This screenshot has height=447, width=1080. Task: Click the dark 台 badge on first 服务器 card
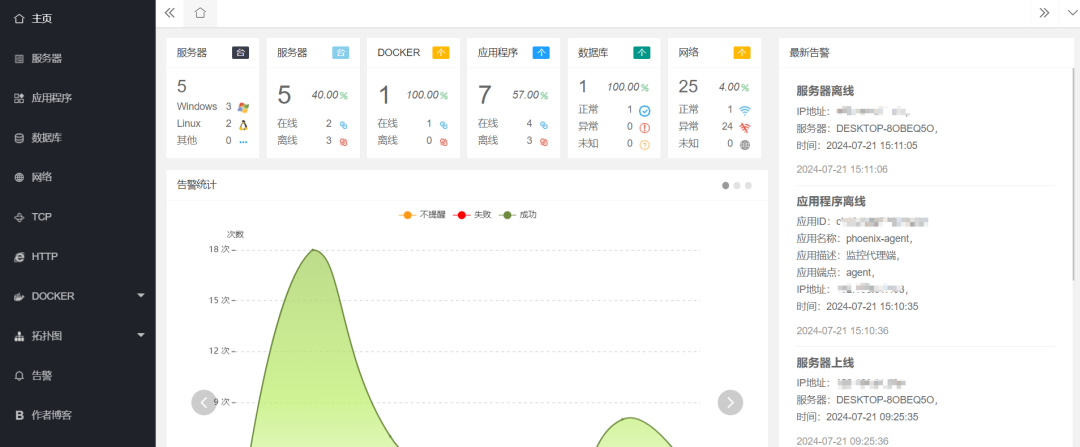point(240,52)
